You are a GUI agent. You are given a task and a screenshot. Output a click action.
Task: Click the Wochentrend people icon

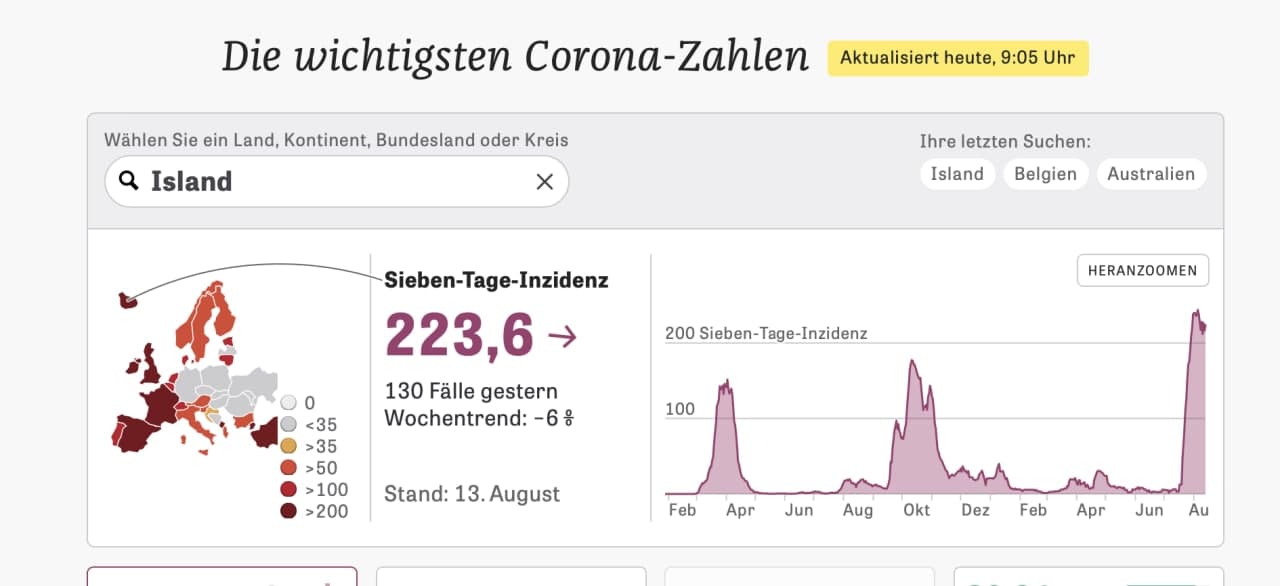tap(568, 418)
